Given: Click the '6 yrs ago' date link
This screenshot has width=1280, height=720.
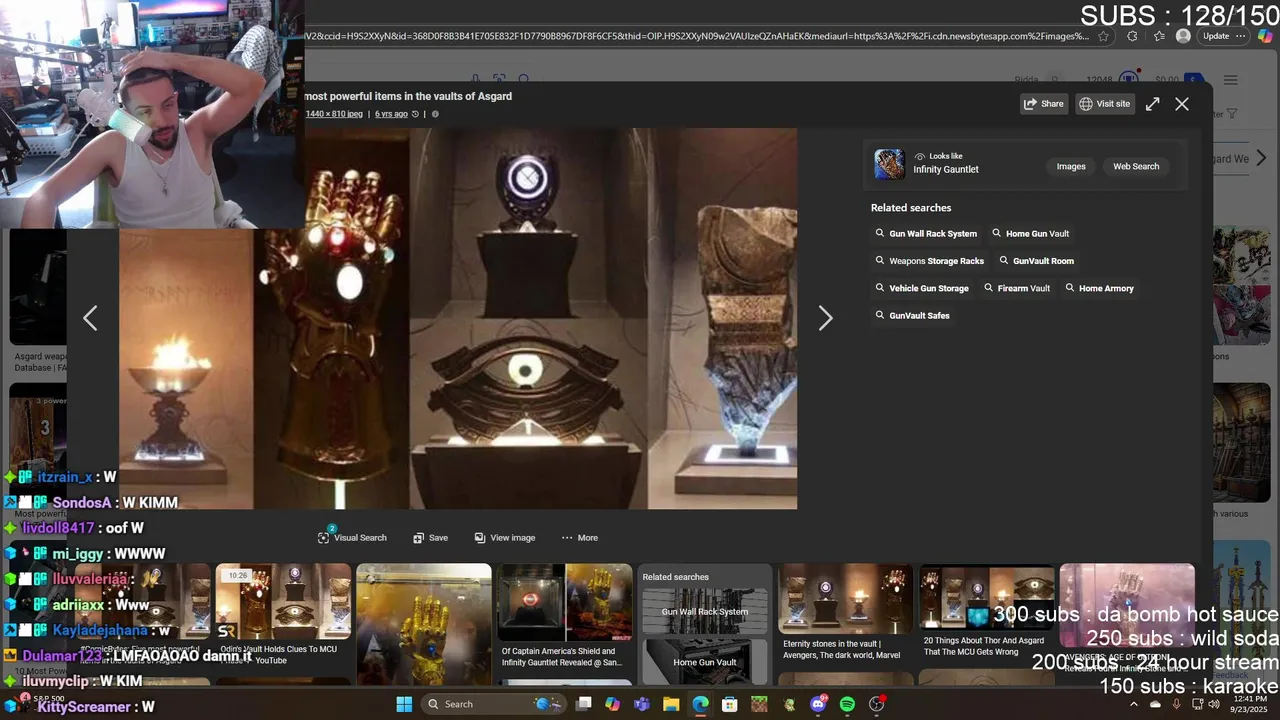Looking at the screenshot, I should [x=391, y=114].
